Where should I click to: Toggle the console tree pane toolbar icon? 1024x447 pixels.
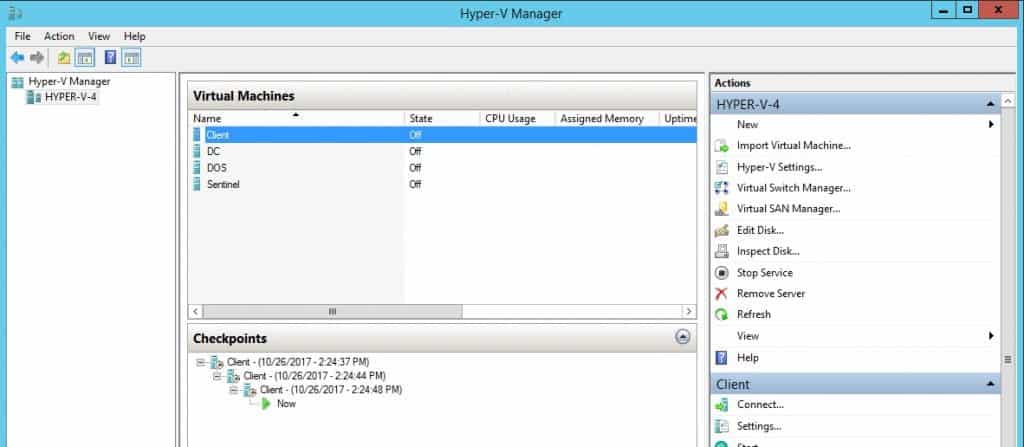[x=84, y=58]
